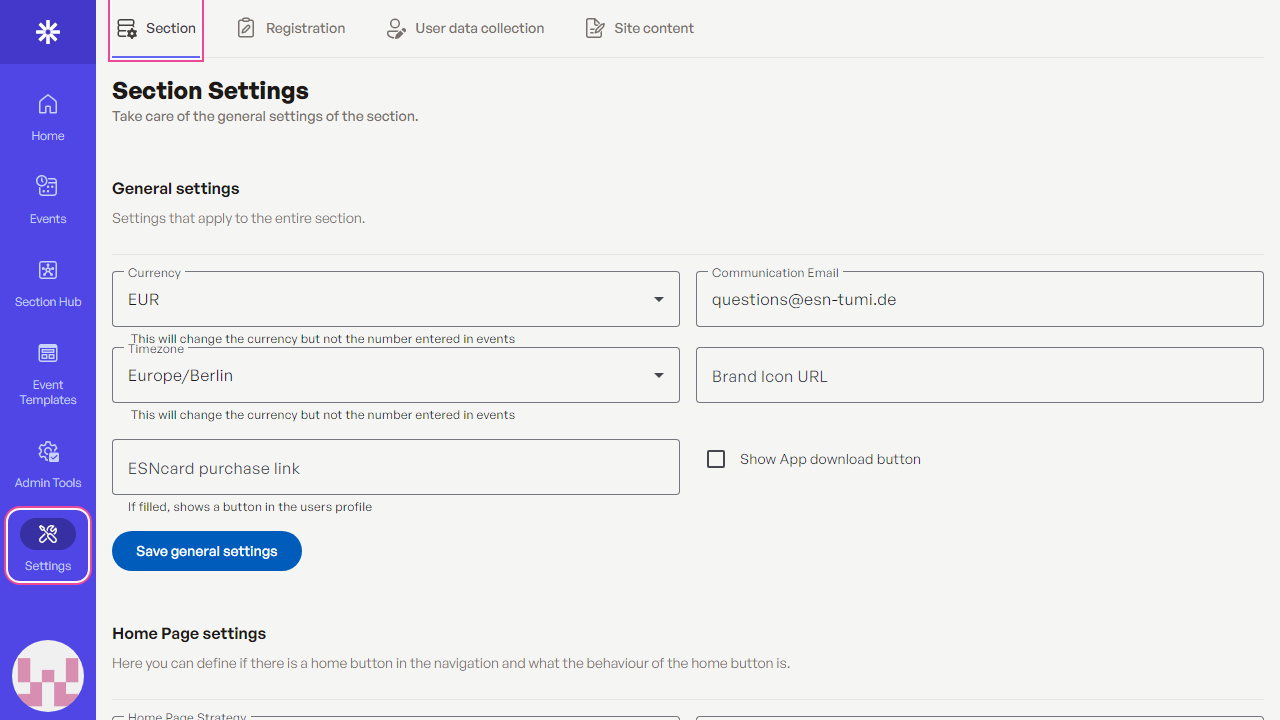Viewport: 1280px width, 720px height.
Task: Expand the Currency dropdown
Action: click(x=658, y=299)
